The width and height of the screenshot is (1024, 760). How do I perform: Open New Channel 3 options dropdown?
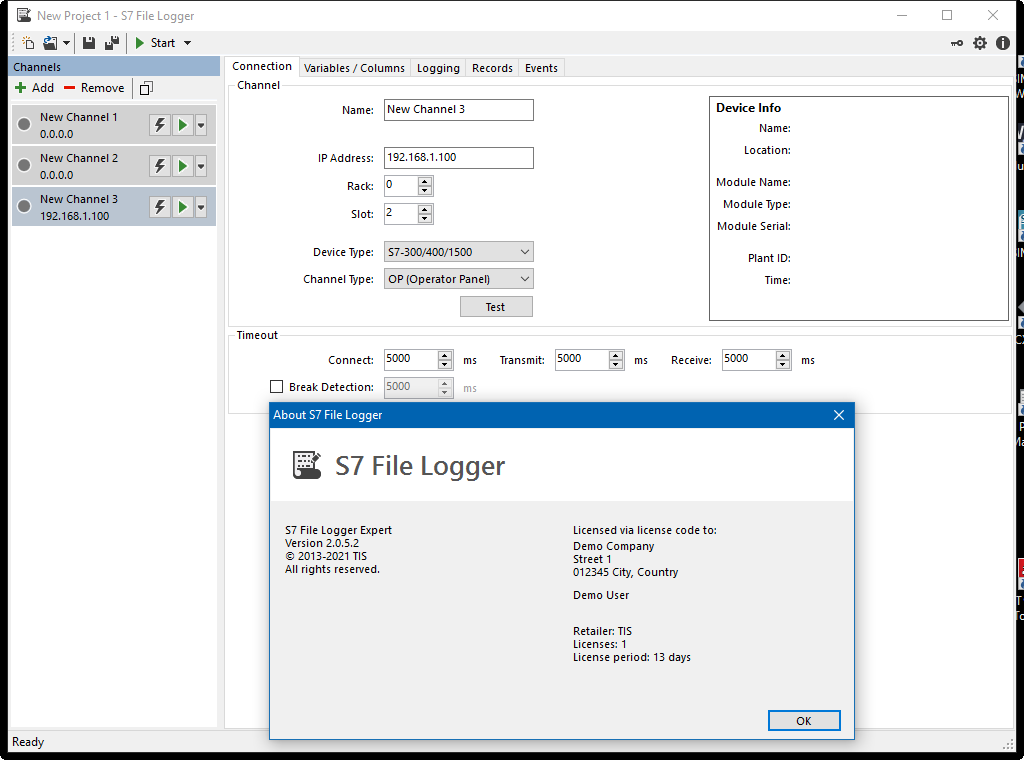(201, 207)
